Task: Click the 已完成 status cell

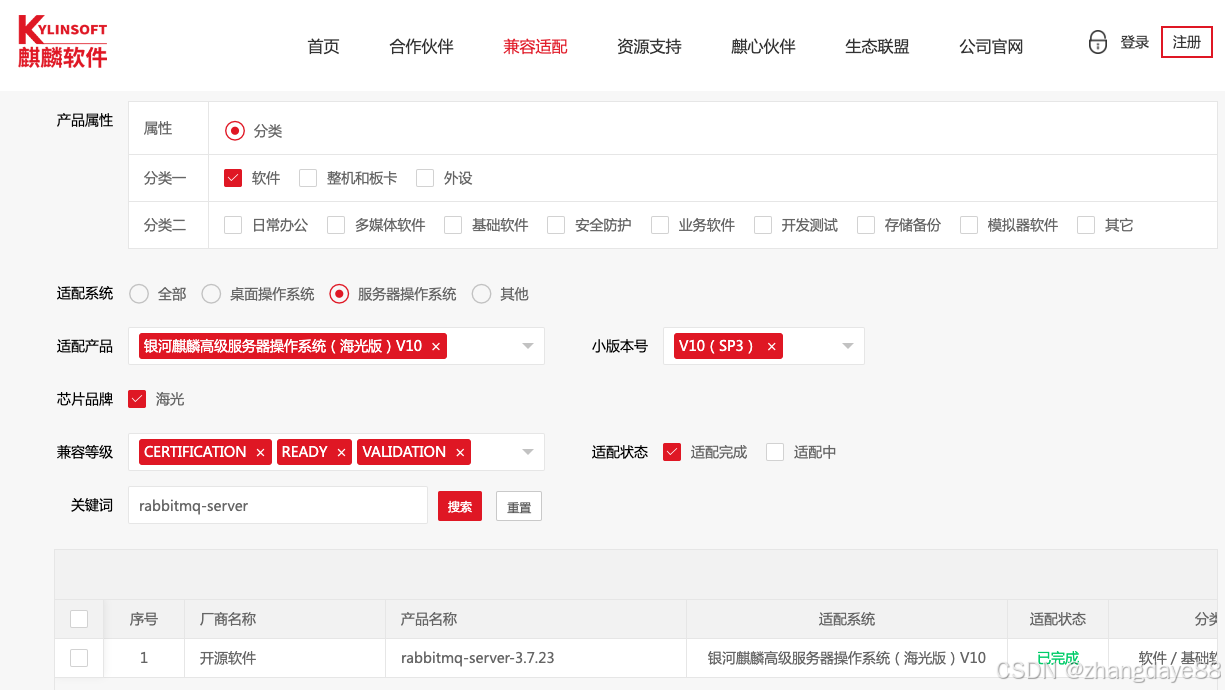Action: 1058,658
